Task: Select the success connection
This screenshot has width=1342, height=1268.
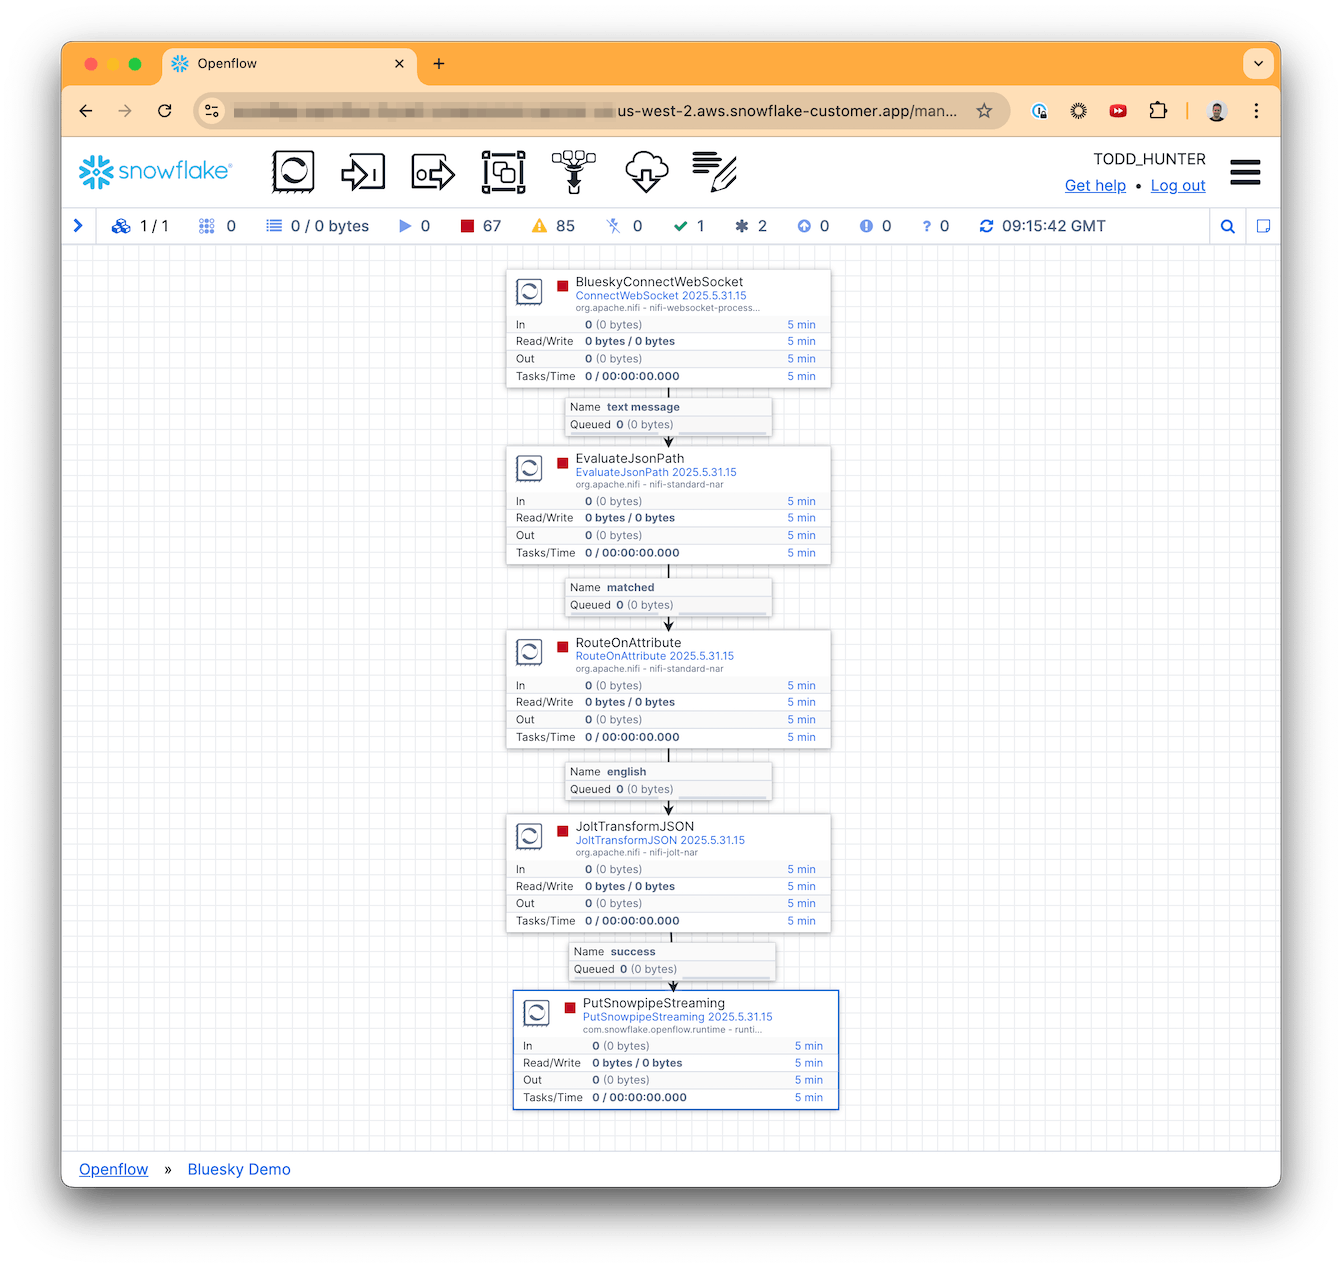Action: click(672, 960)
